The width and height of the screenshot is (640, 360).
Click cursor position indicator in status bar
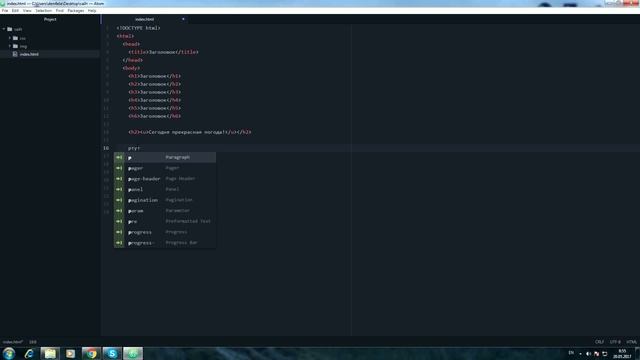tap(33, 342)
